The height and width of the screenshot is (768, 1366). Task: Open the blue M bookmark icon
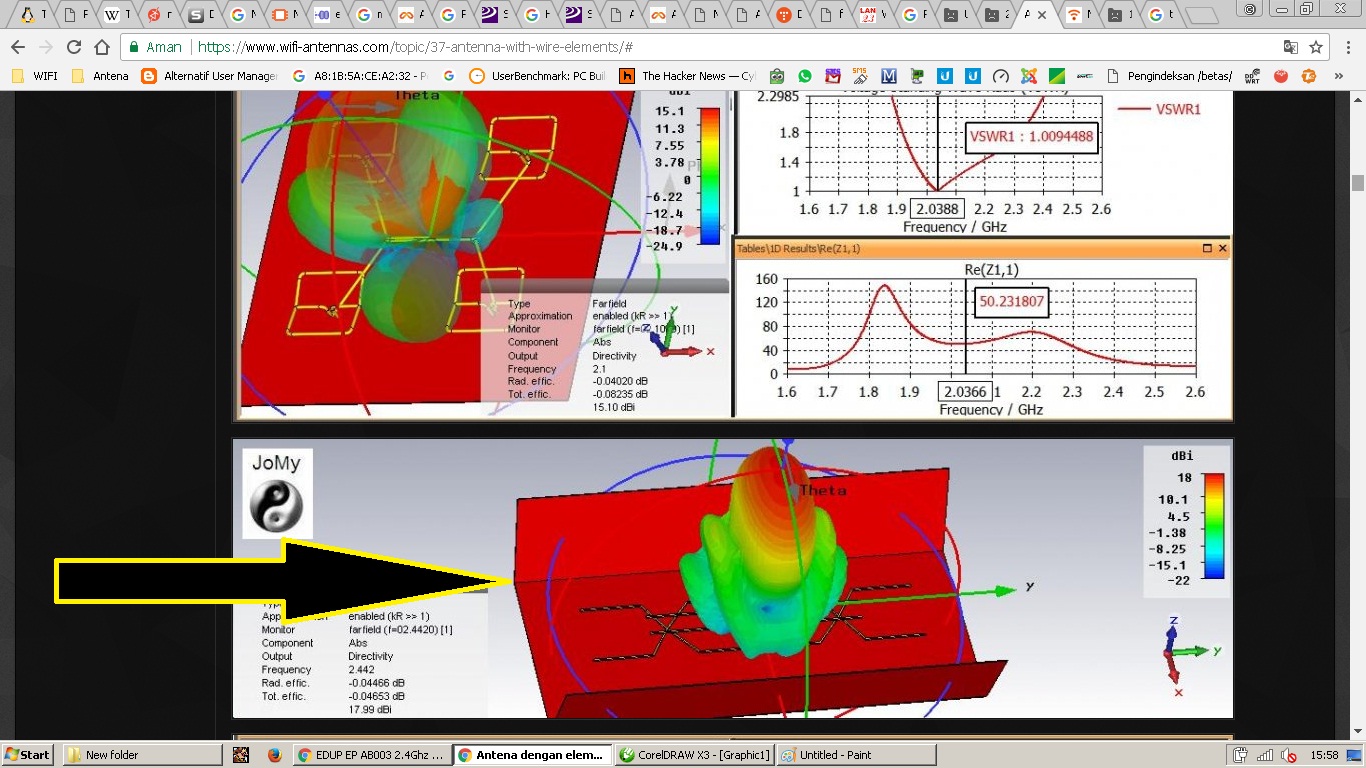888,76
